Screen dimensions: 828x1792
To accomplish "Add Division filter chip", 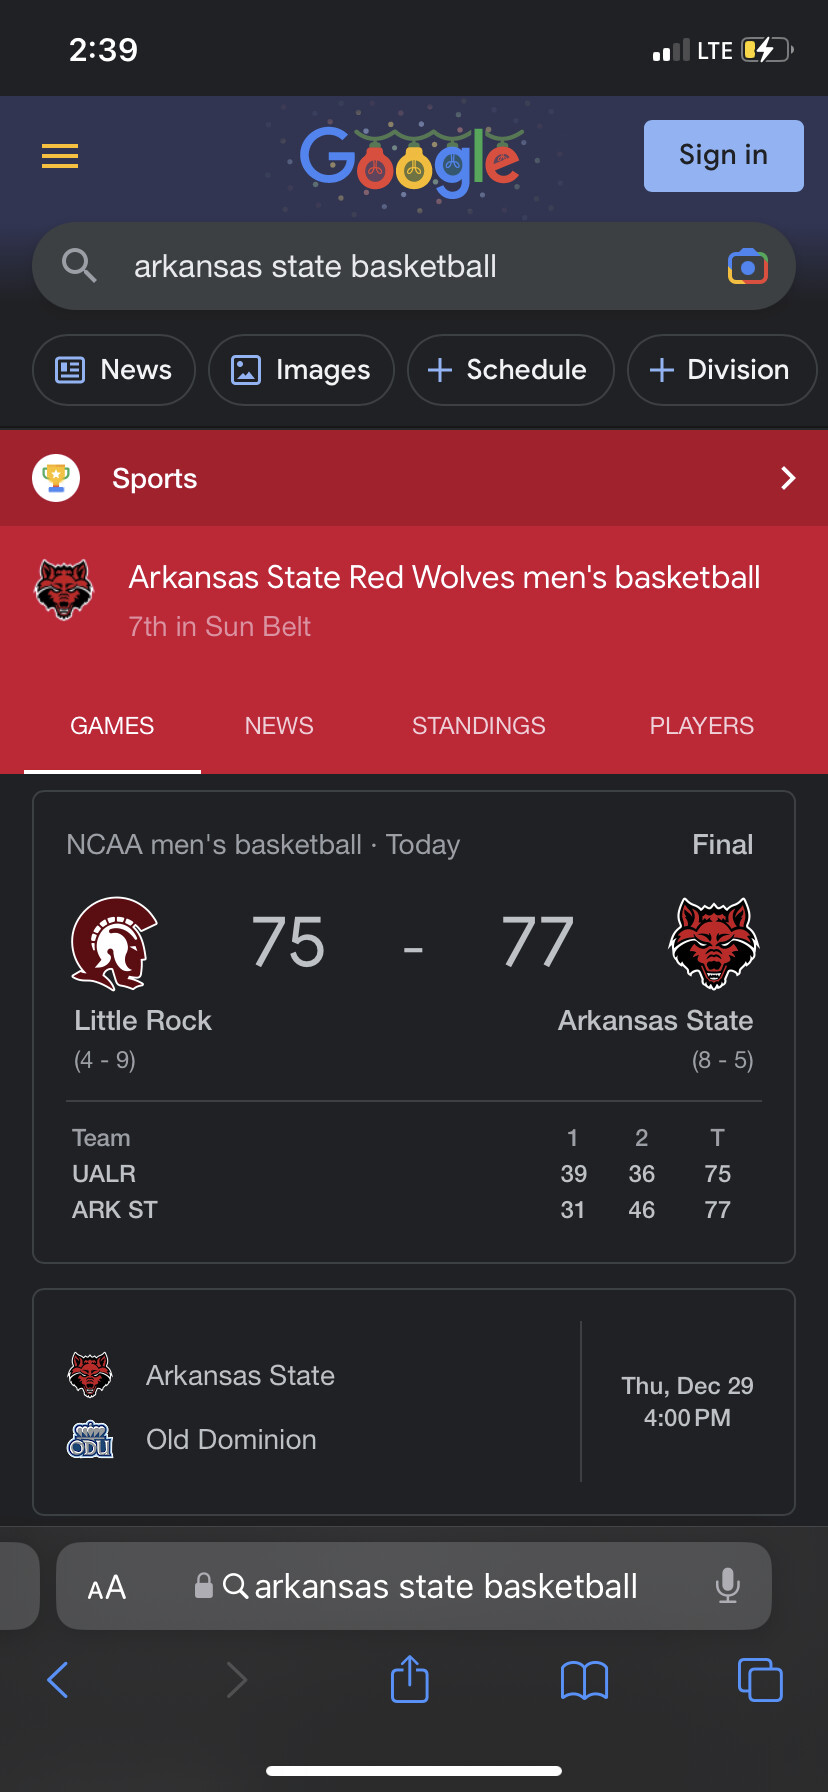I will [x=721, y=370].
